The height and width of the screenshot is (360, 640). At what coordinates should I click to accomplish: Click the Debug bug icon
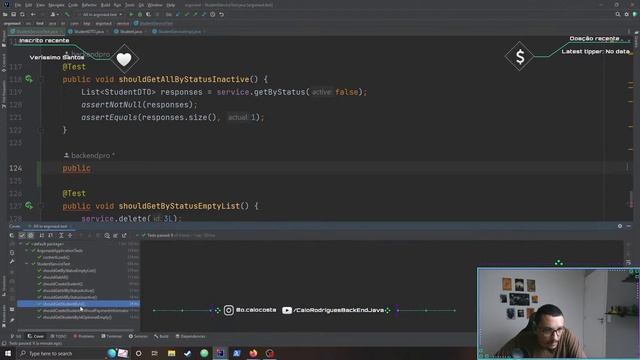coord(140,14)
